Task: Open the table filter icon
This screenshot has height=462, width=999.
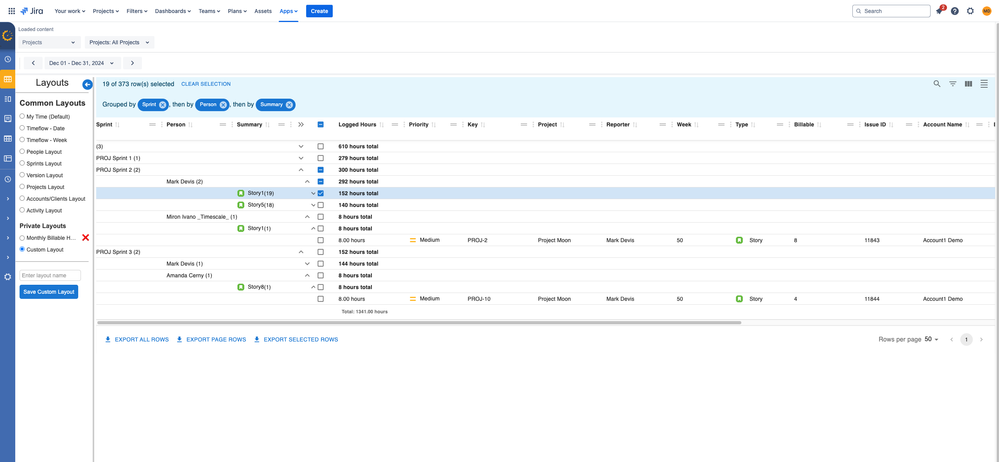Action: (953, 83)
